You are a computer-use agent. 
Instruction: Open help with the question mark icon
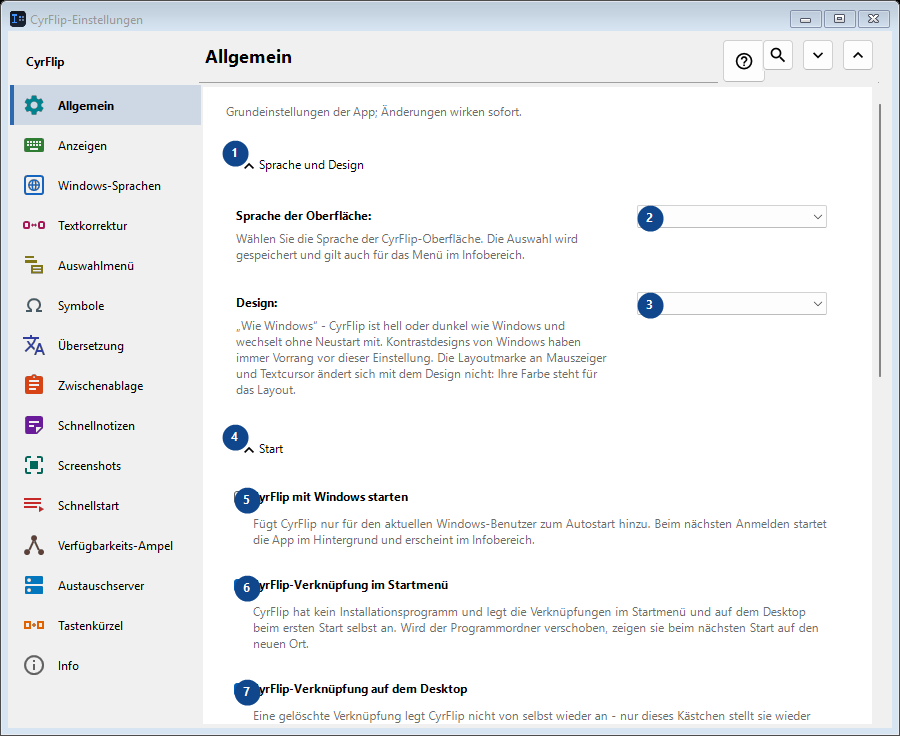744,61
